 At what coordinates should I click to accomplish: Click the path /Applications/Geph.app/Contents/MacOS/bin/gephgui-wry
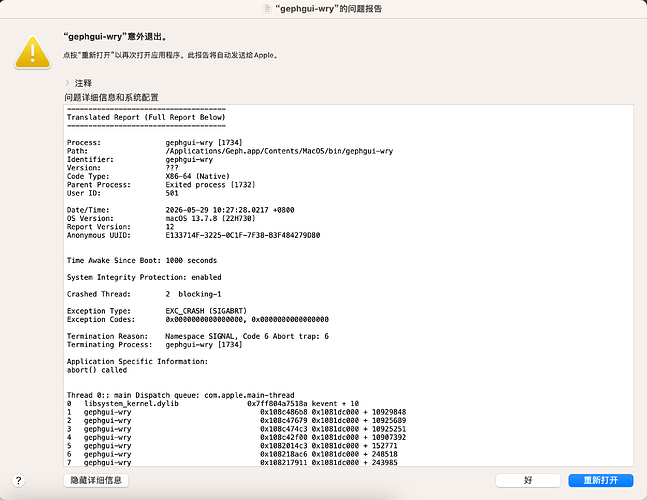279,151
